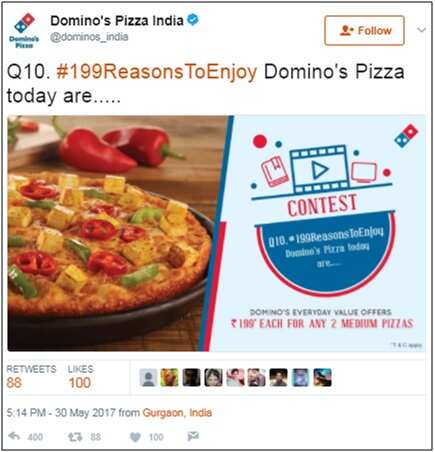Click the blue verified badge
Viewport: 435px width, 452px height.
tap(193, 20)
